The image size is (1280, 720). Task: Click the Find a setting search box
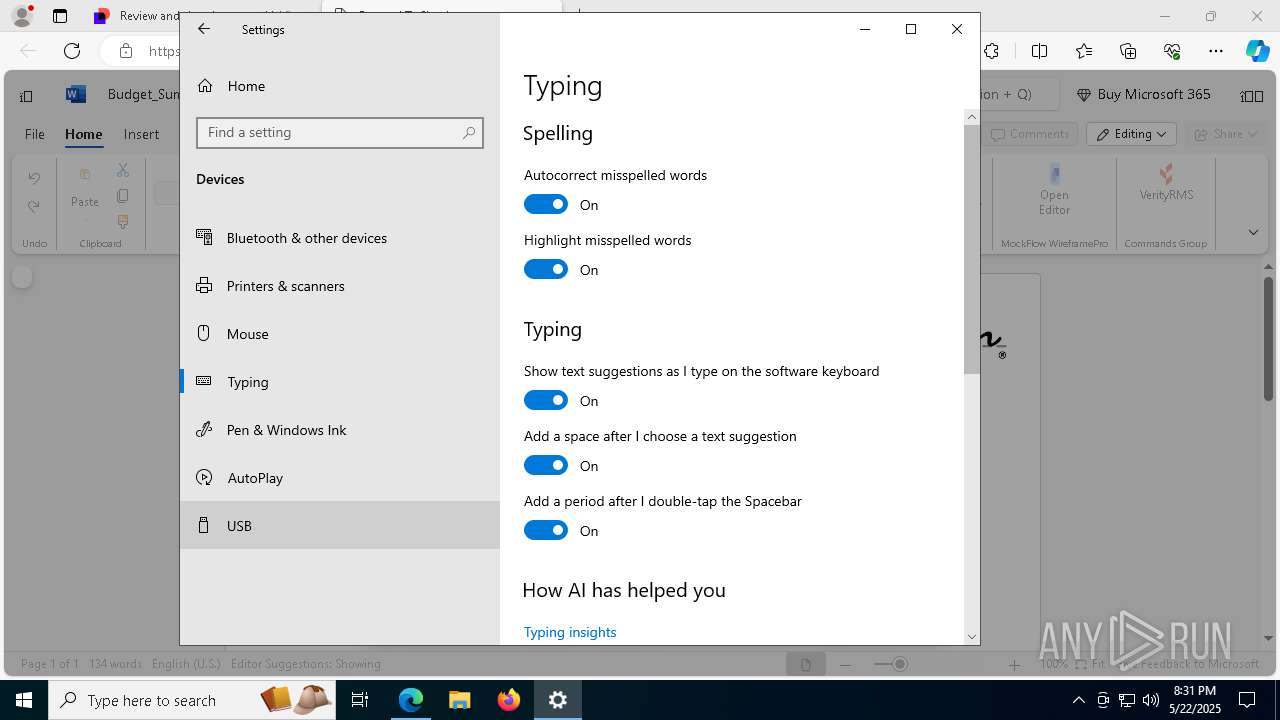339,132
